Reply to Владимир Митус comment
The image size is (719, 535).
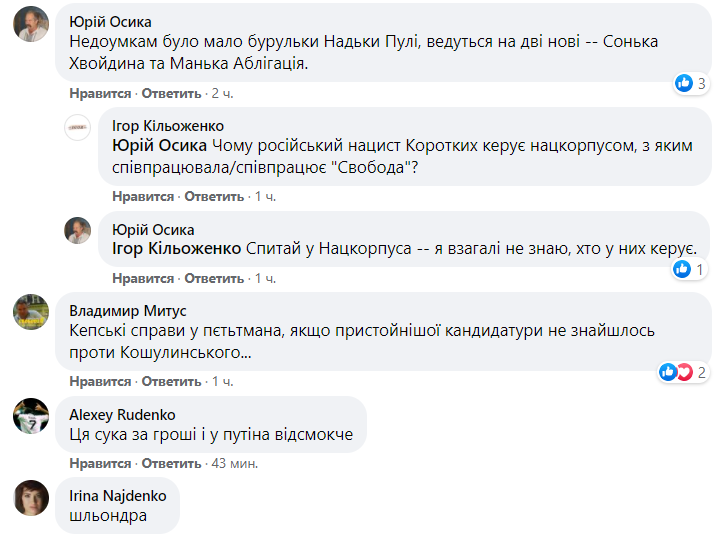click(x=173, y=382)
